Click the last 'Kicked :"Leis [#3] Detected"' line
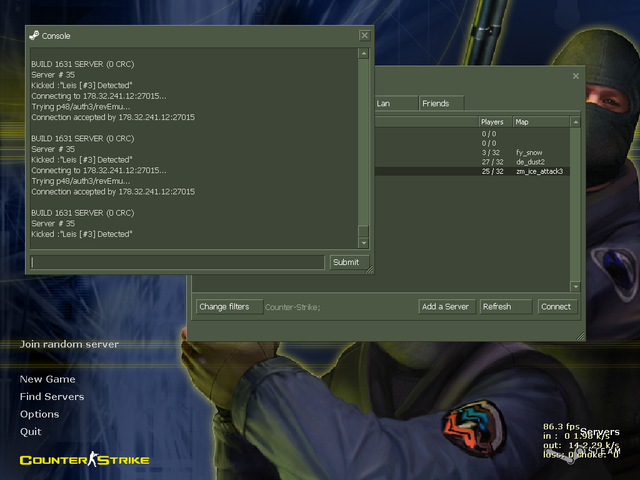The width and height of the screenshot is (640, 480). (x=82, y=234)
